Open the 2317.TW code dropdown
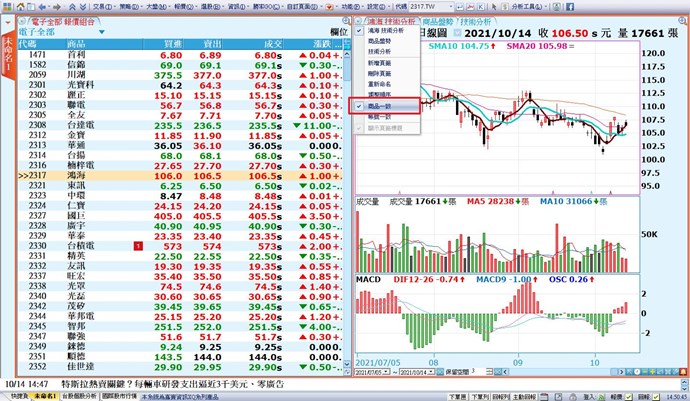This screenshot has height=401, width=690. point(450,7)
